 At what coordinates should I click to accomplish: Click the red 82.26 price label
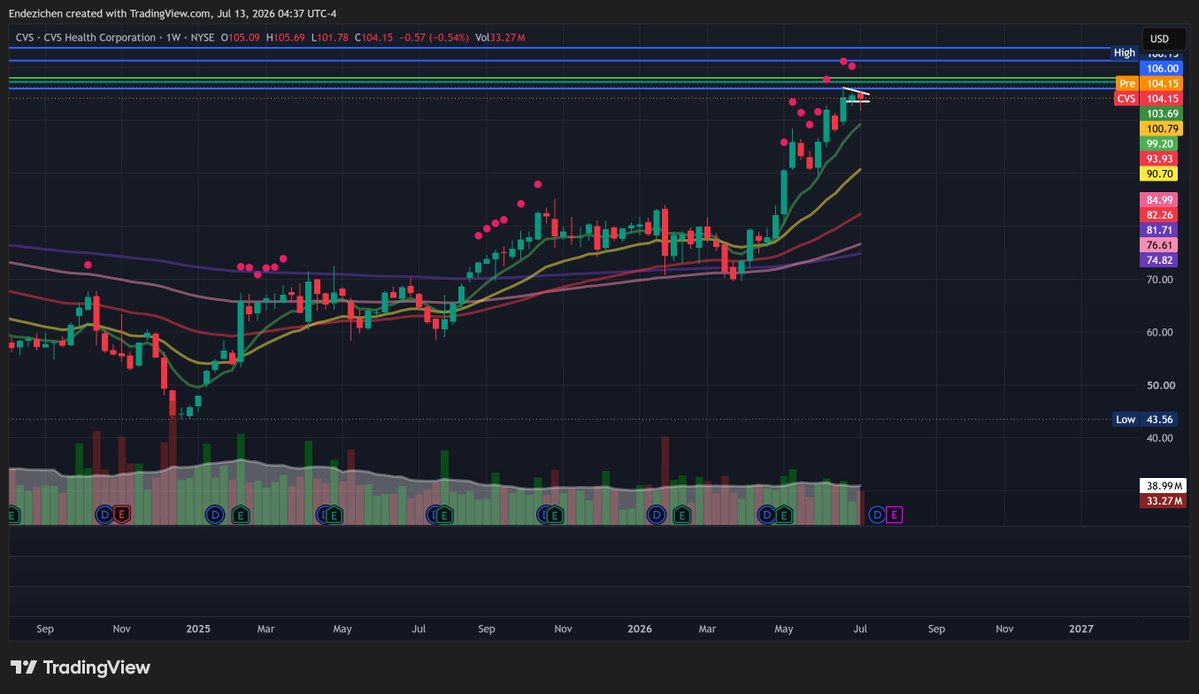[1159, 215]
